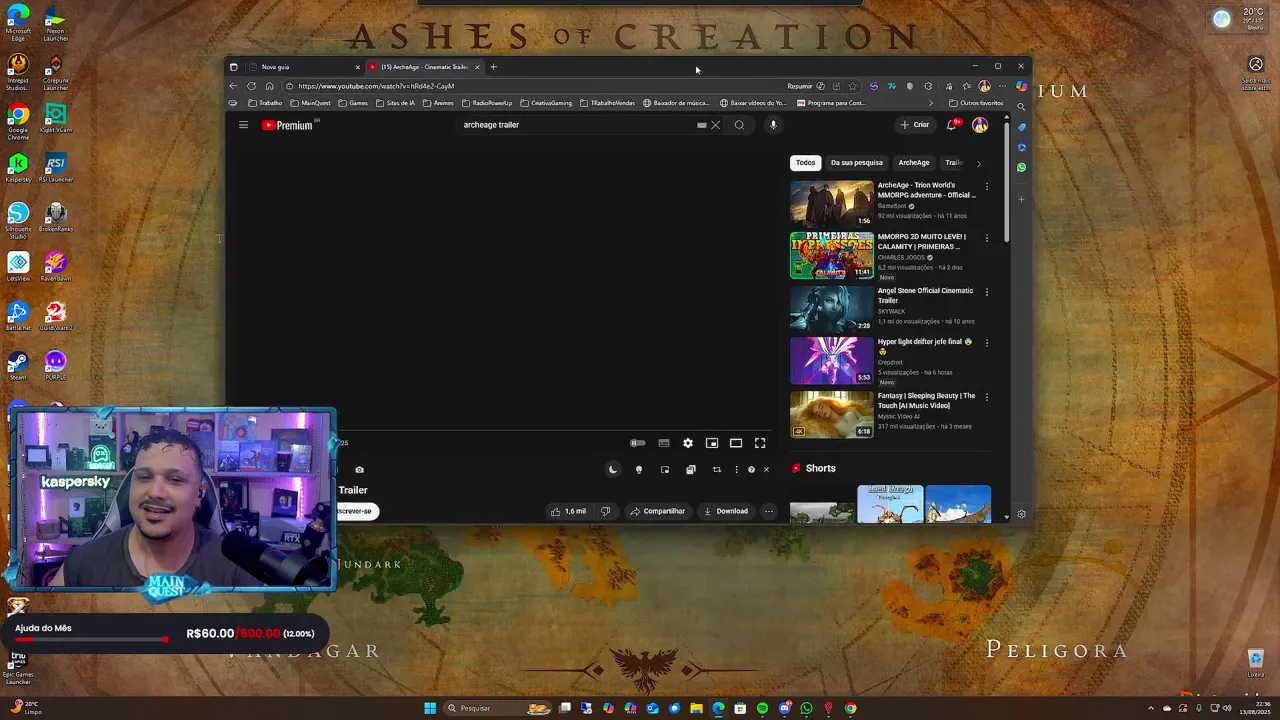Close the enhancer toolbar below video

[x=767, y=470]
